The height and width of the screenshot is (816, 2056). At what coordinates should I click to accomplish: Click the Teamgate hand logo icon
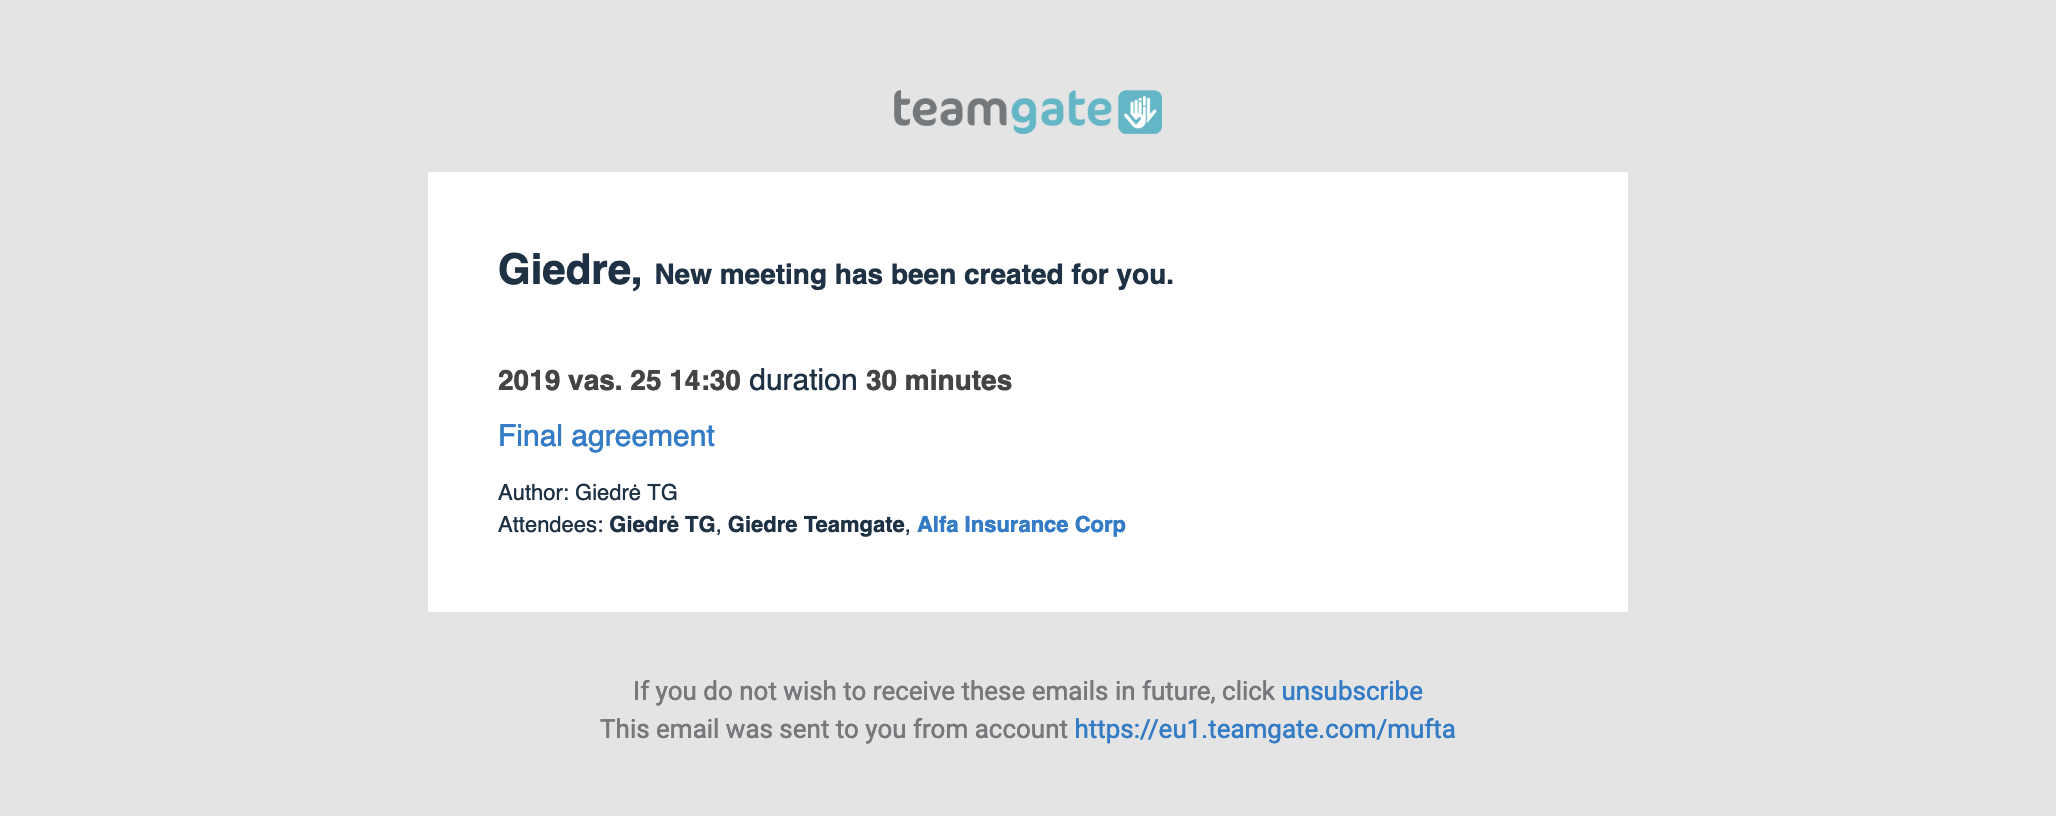[x=1140, y=111]
